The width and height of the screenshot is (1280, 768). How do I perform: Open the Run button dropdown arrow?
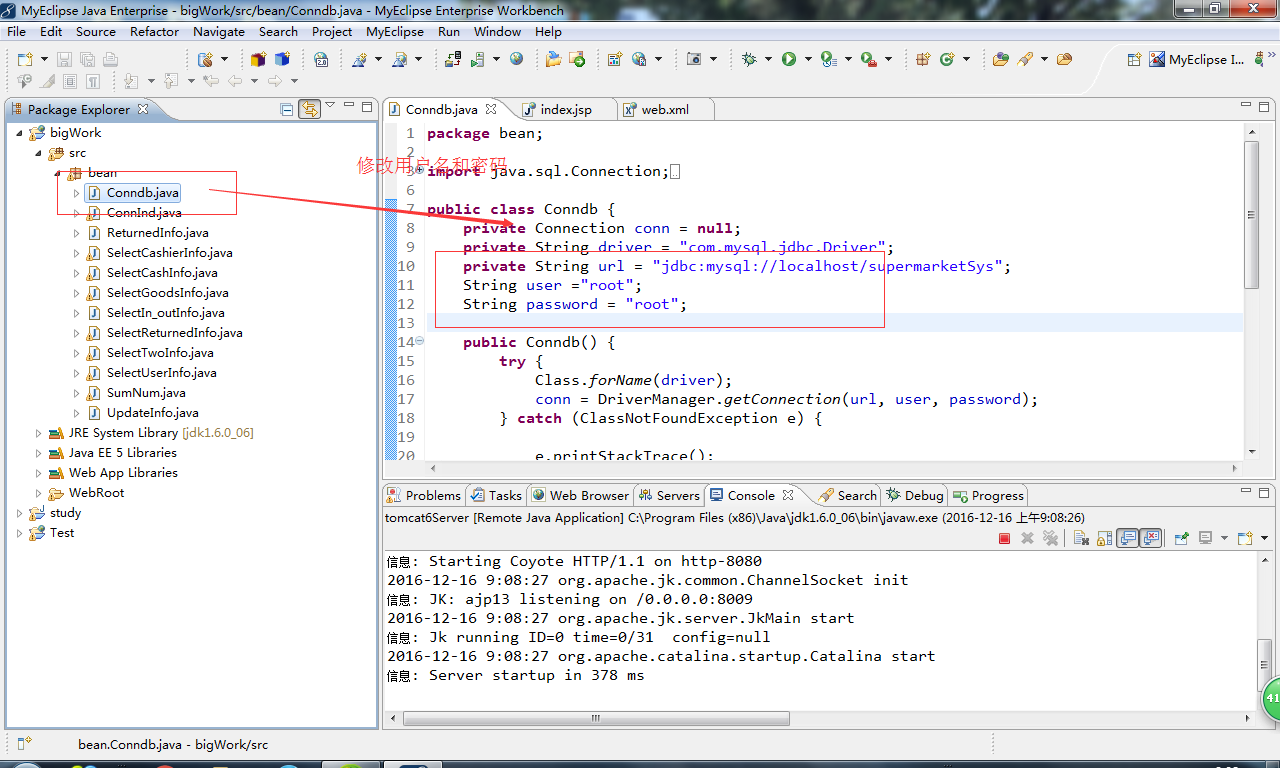808,59
